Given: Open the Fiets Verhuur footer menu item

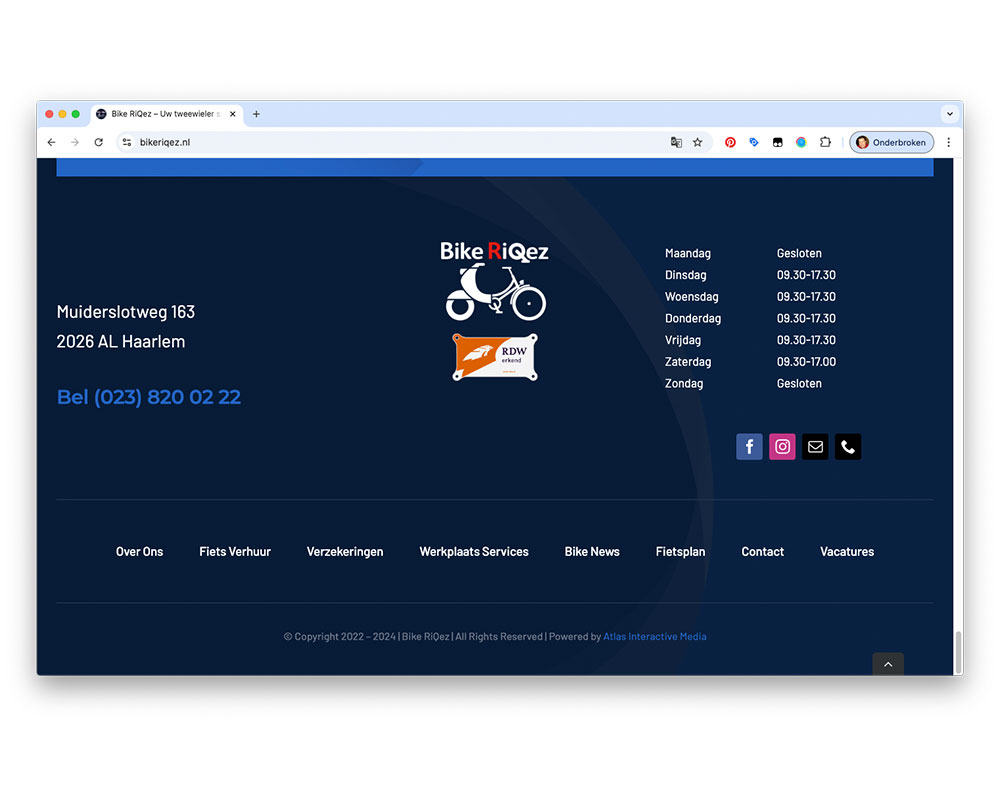Looking at the screenshot, I should pyautogui.click(x=235, y=551).
